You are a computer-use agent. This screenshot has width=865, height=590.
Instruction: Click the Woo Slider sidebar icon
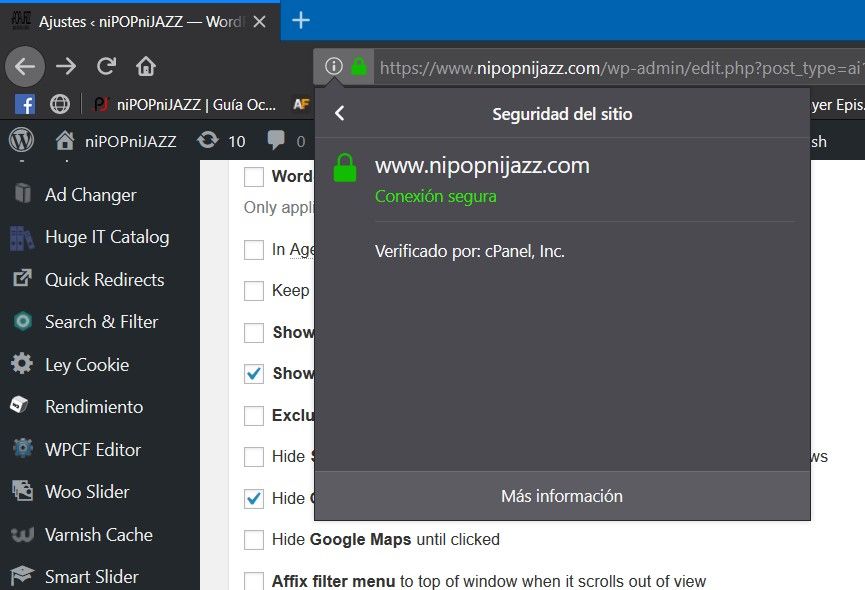click(x=23, y=491)
